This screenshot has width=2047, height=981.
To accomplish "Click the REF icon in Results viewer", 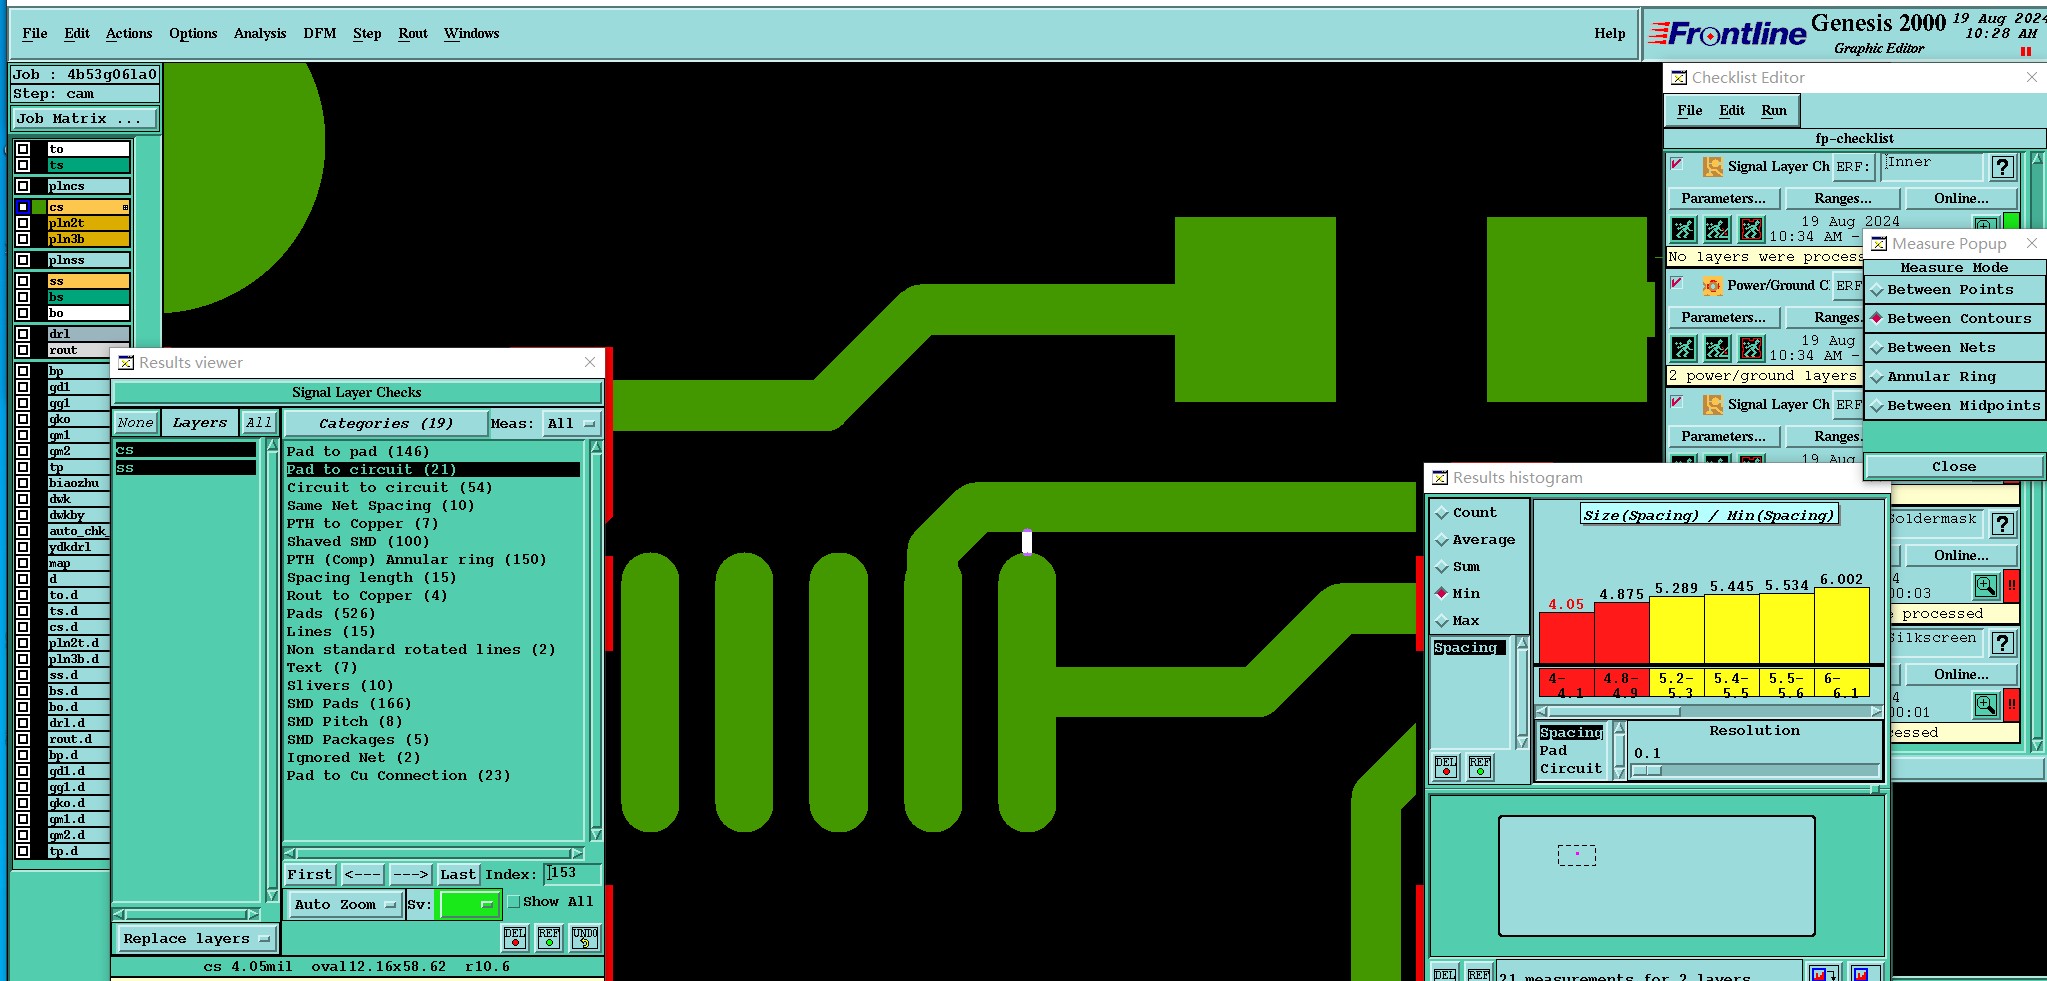I will pyautogui.click(x=549, y=937).
